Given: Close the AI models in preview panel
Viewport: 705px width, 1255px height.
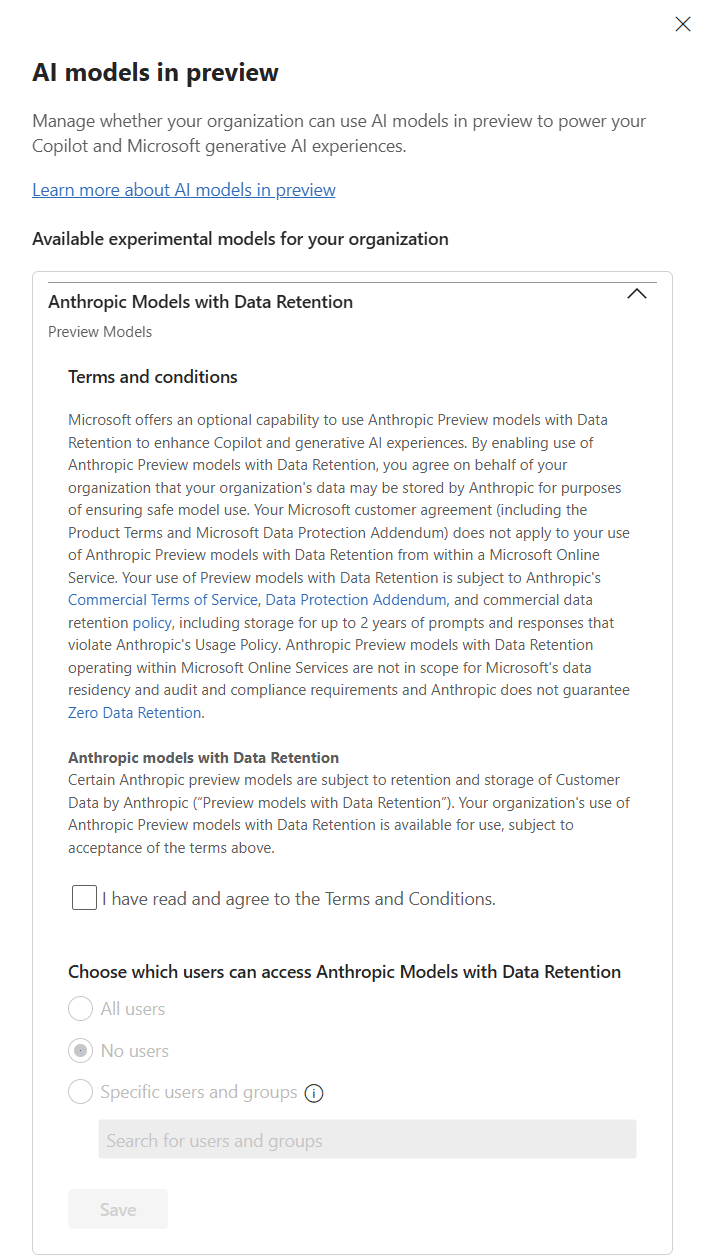Looking at the screenshot, I should click(683, 24).
